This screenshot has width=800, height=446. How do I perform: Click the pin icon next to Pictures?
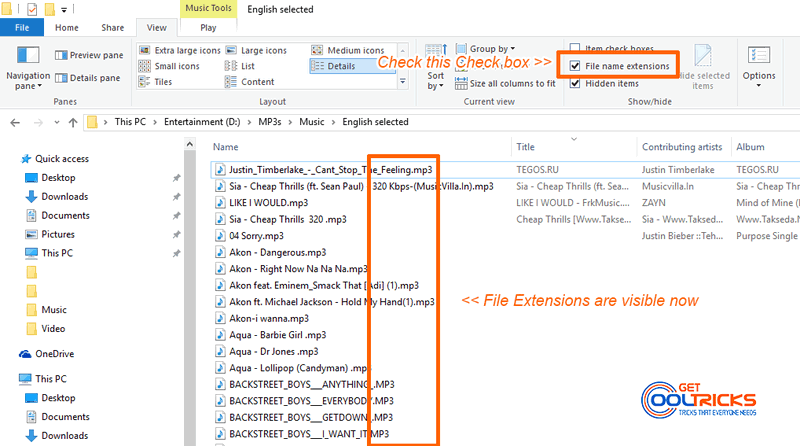coord(176,235)
